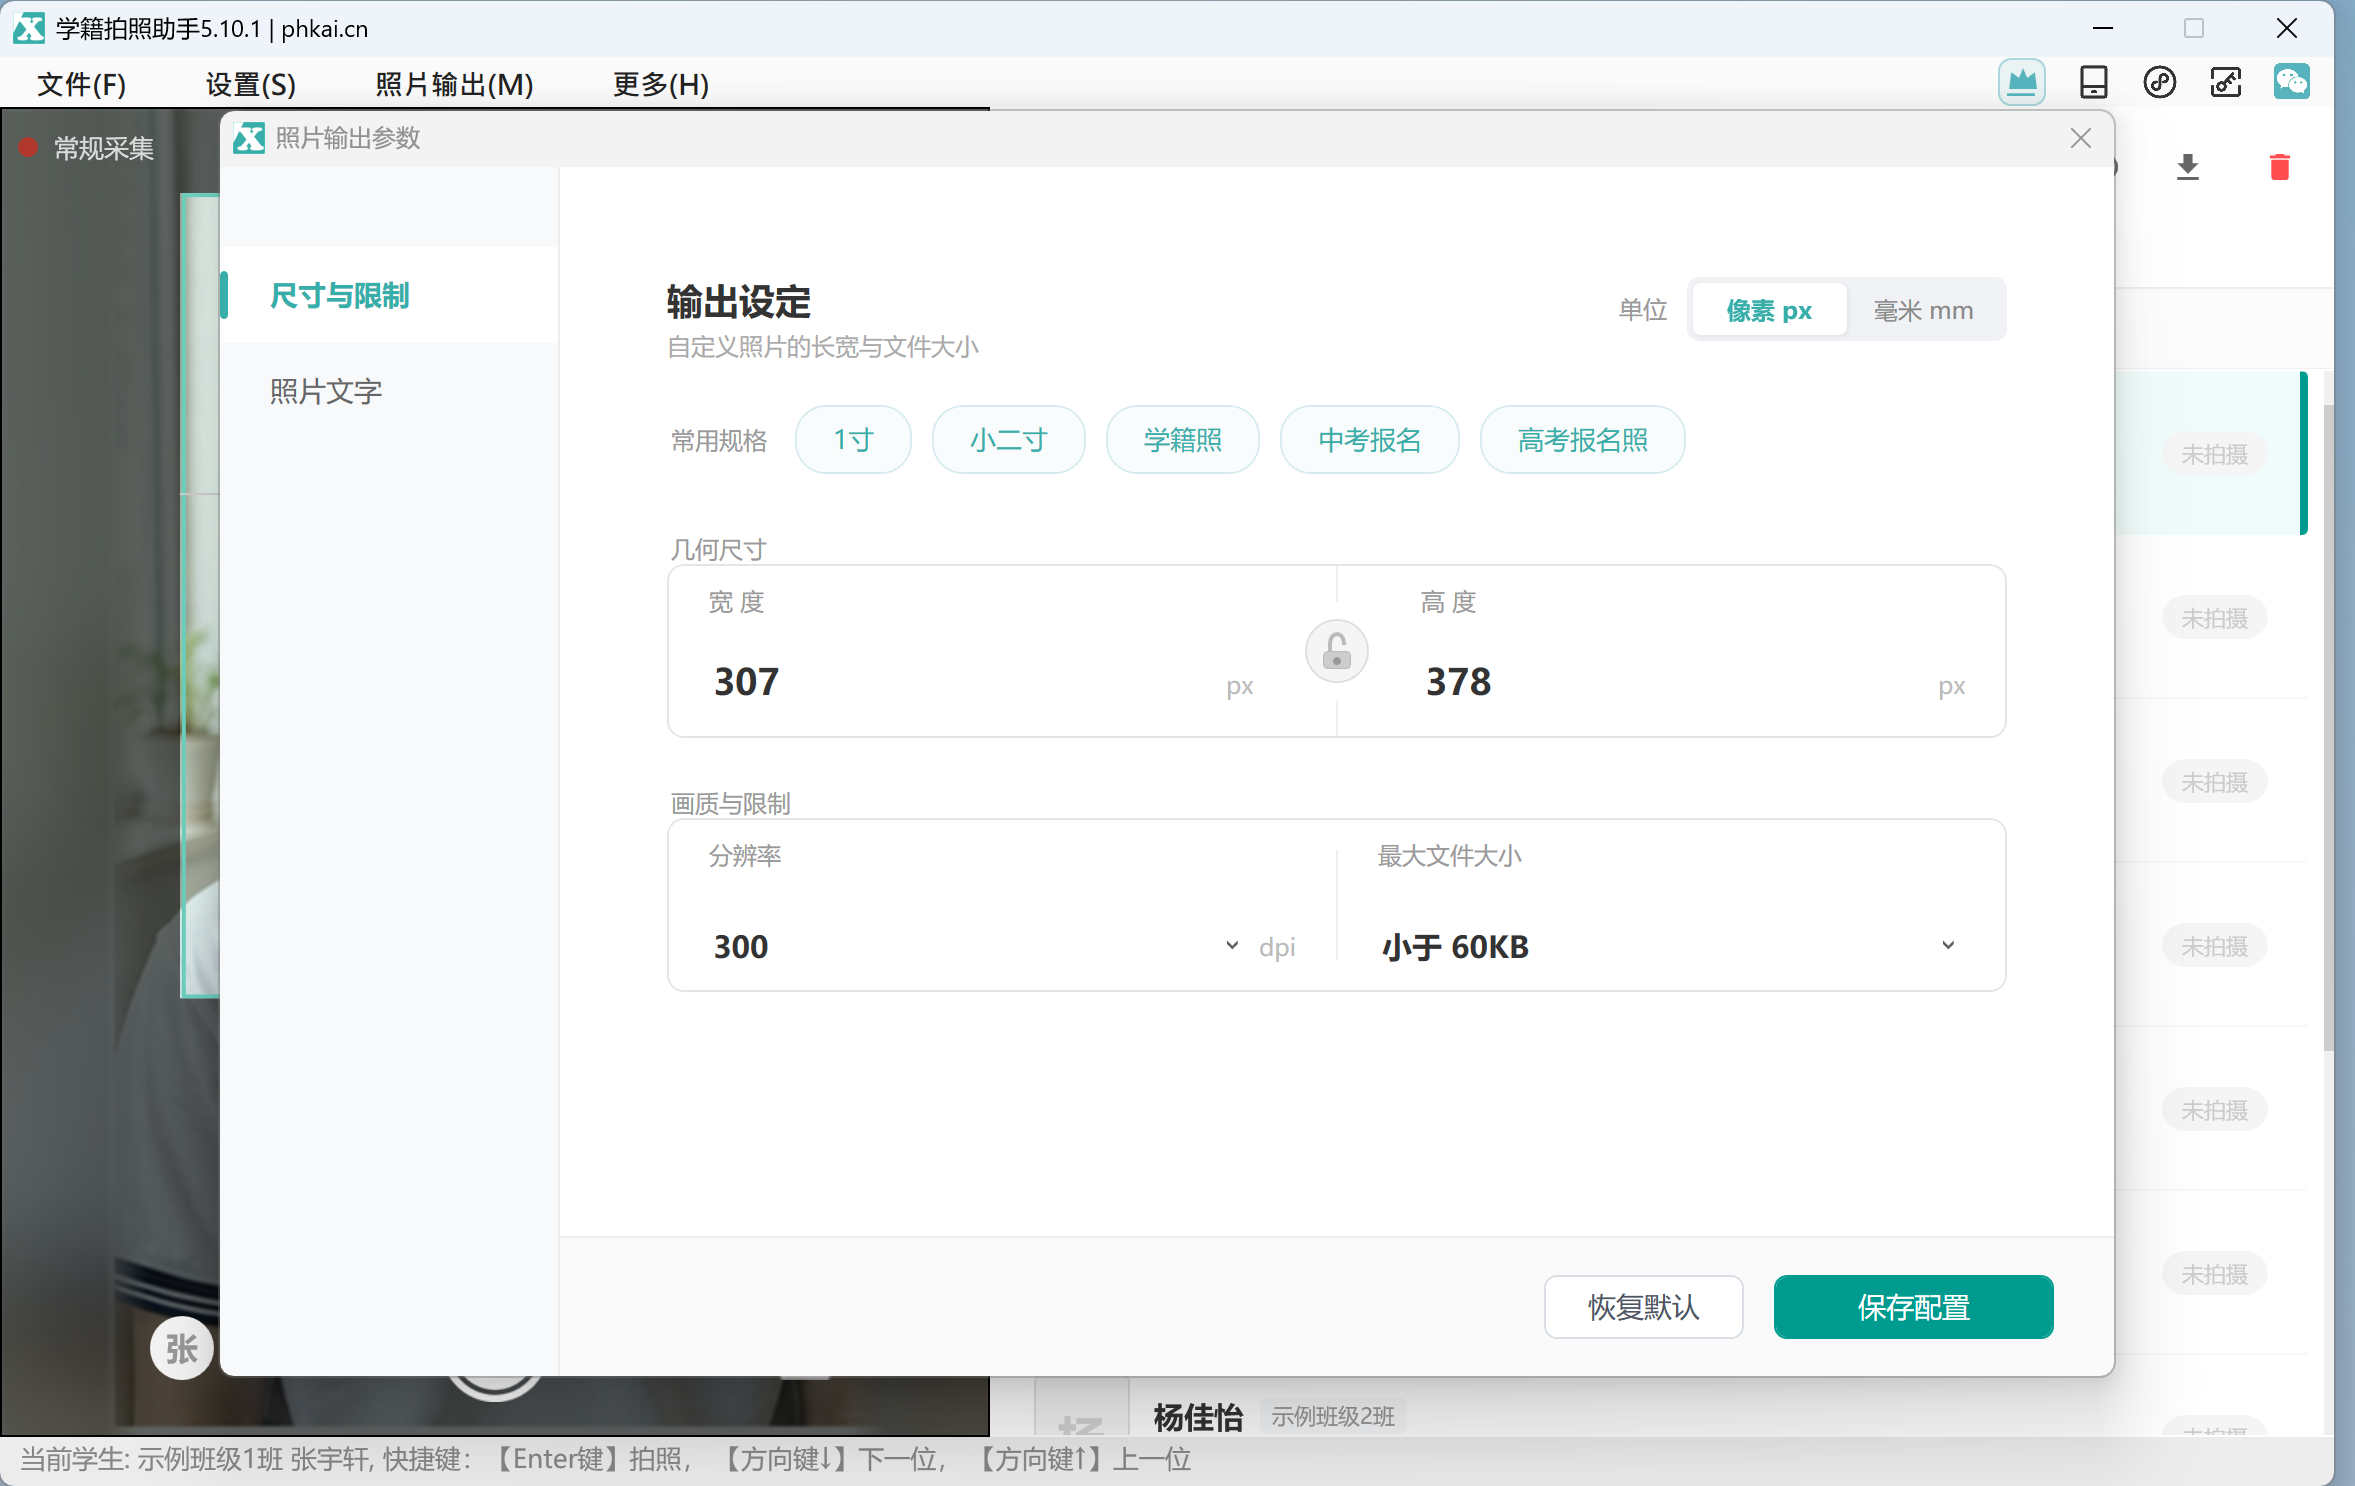Click the 恢复默认 button
The image size is (2355, 1486).
coord(1643,1307)
